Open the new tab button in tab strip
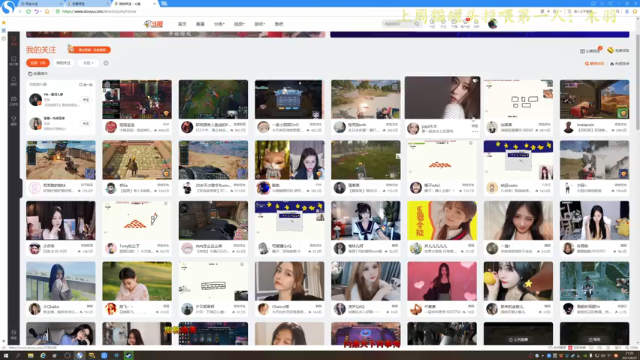This screenshot has width=640, height=360. [x=164, y=3]
